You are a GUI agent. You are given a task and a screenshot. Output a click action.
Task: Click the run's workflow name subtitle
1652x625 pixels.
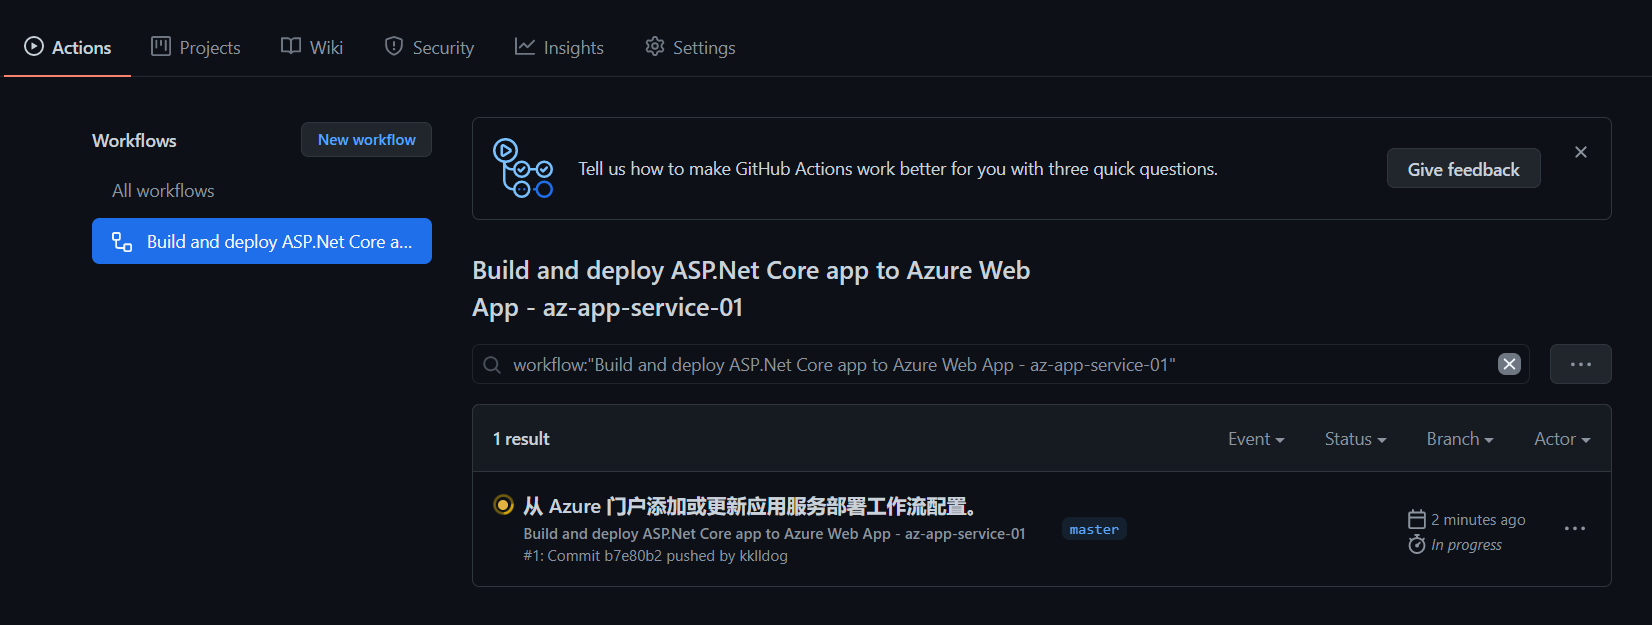coord(774,534)
